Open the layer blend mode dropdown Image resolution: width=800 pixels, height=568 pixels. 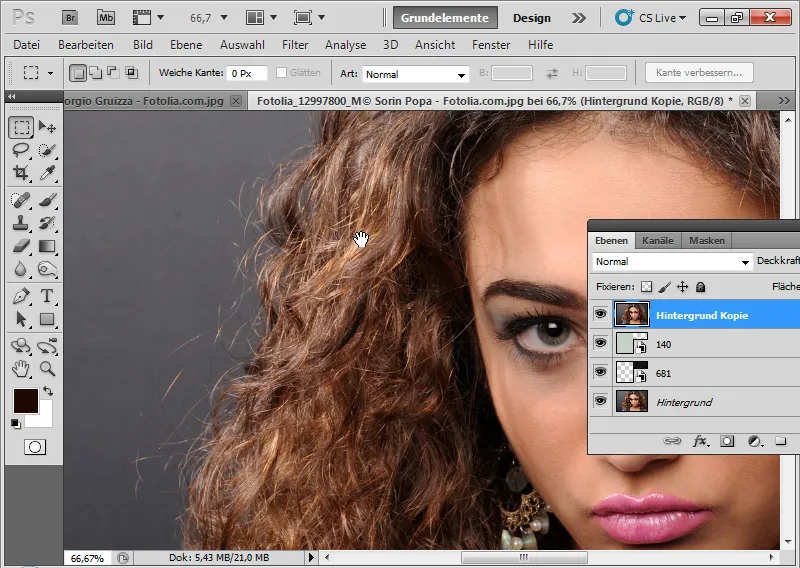672,262
